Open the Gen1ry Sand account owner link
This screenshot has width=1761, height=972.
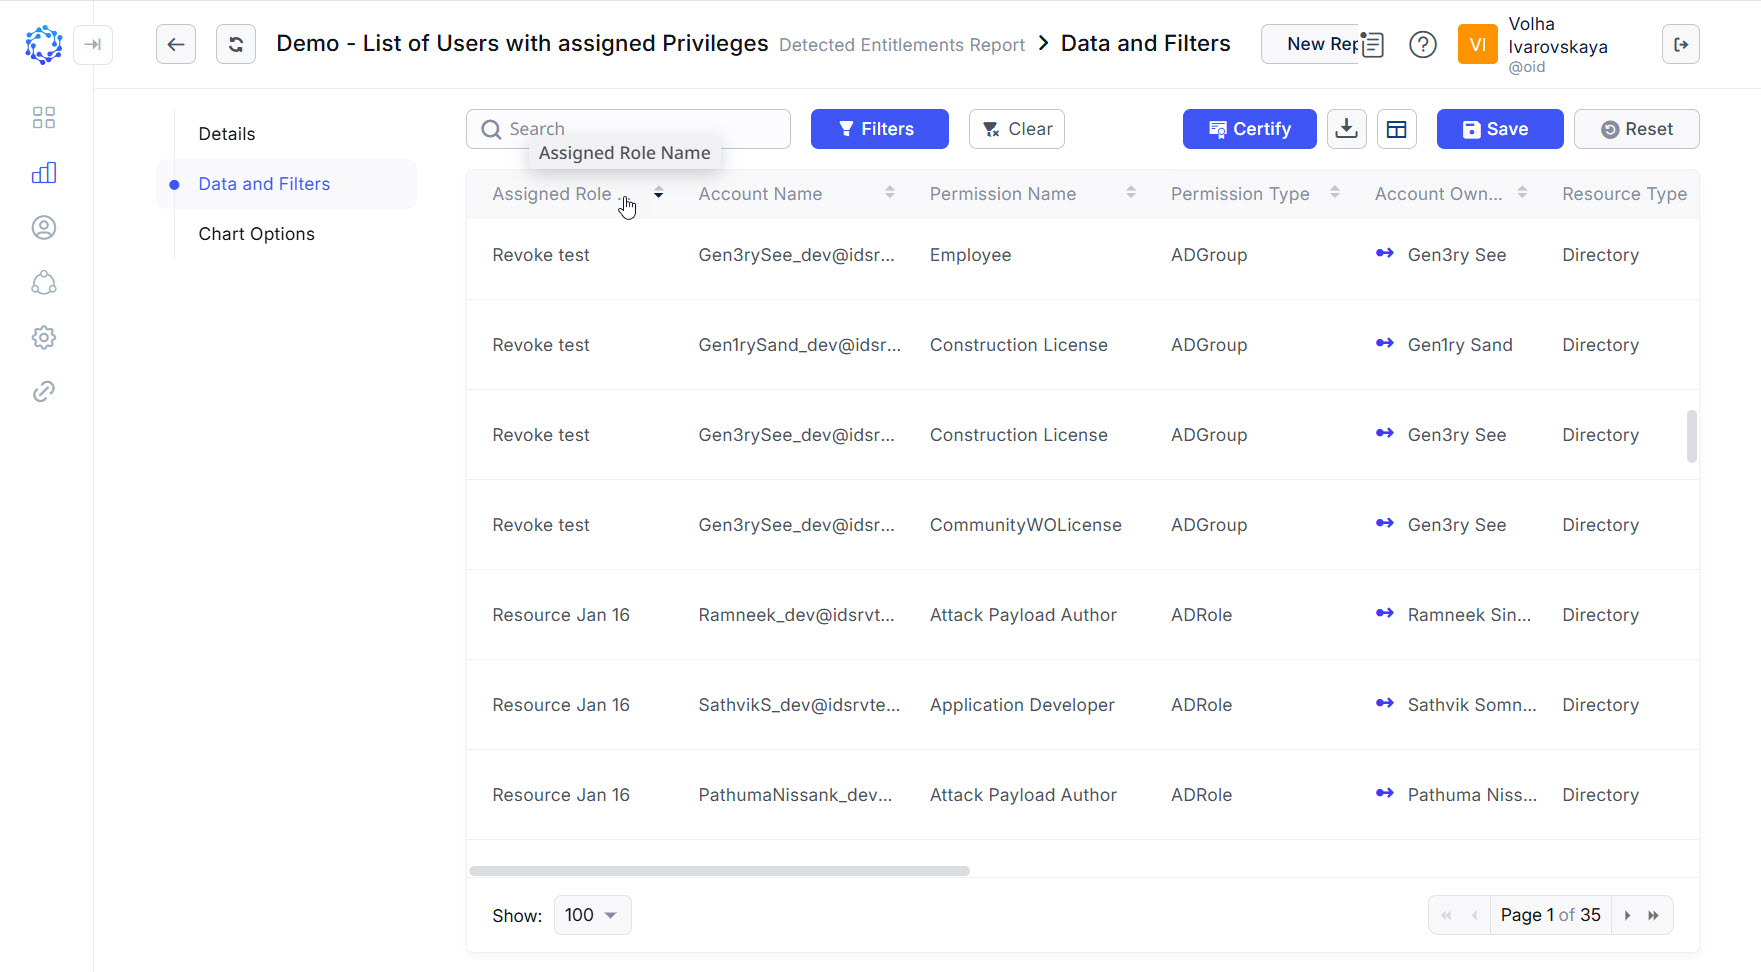point(1459,345)
